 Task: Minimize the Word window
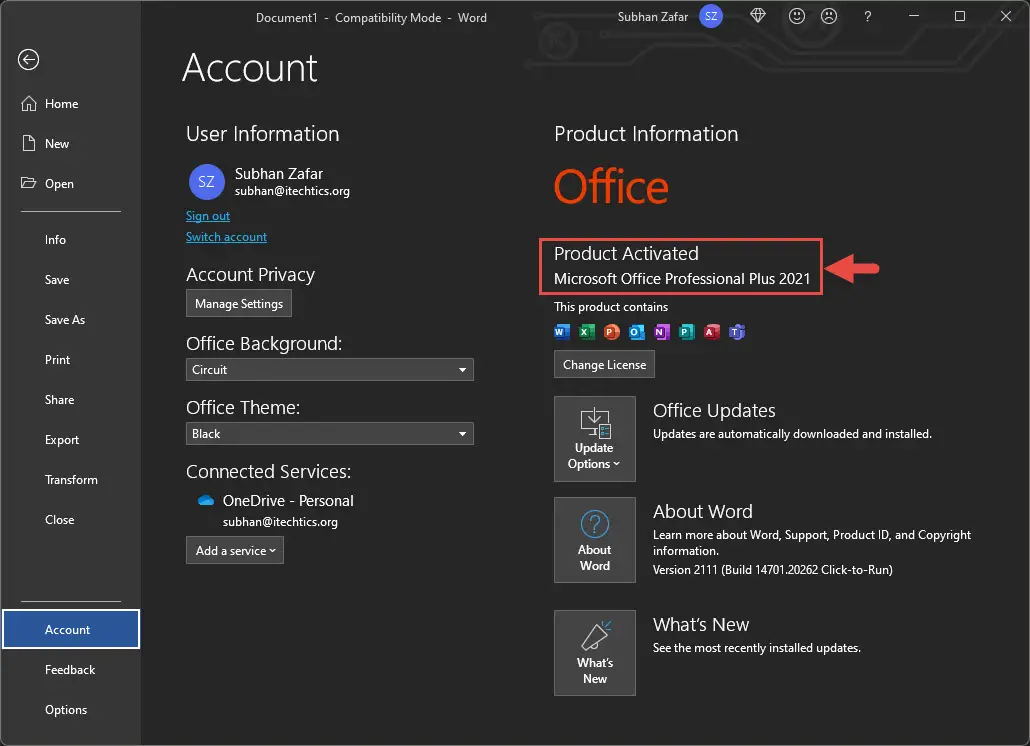tap(914, 16)
